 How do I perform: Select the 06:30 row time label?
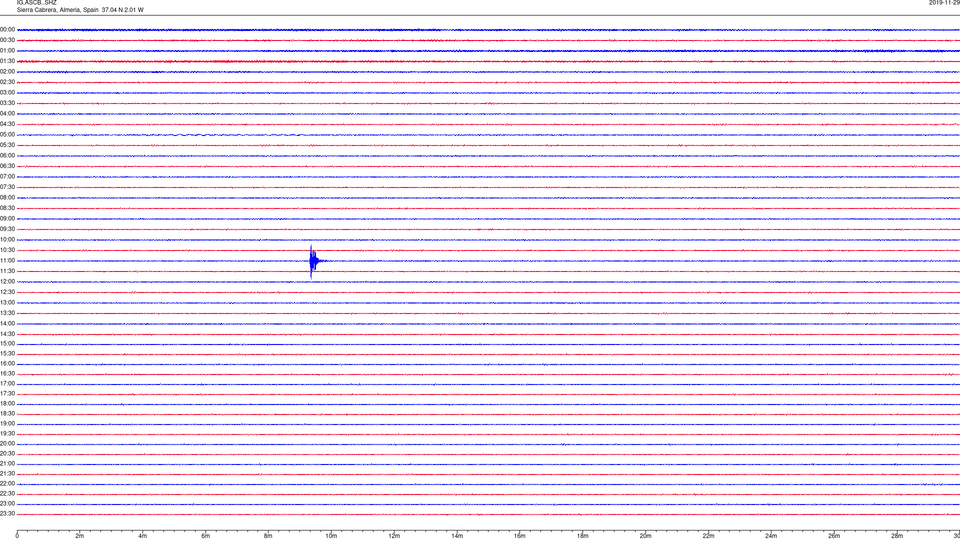8,166
